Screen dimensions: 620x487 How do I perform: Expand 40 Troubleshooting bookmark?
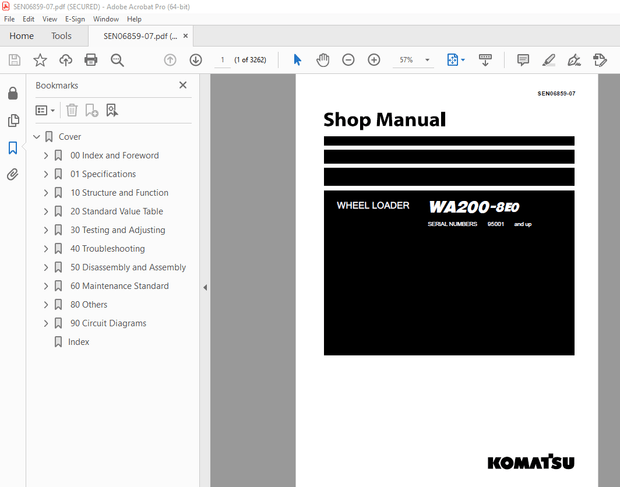(46, 249)
